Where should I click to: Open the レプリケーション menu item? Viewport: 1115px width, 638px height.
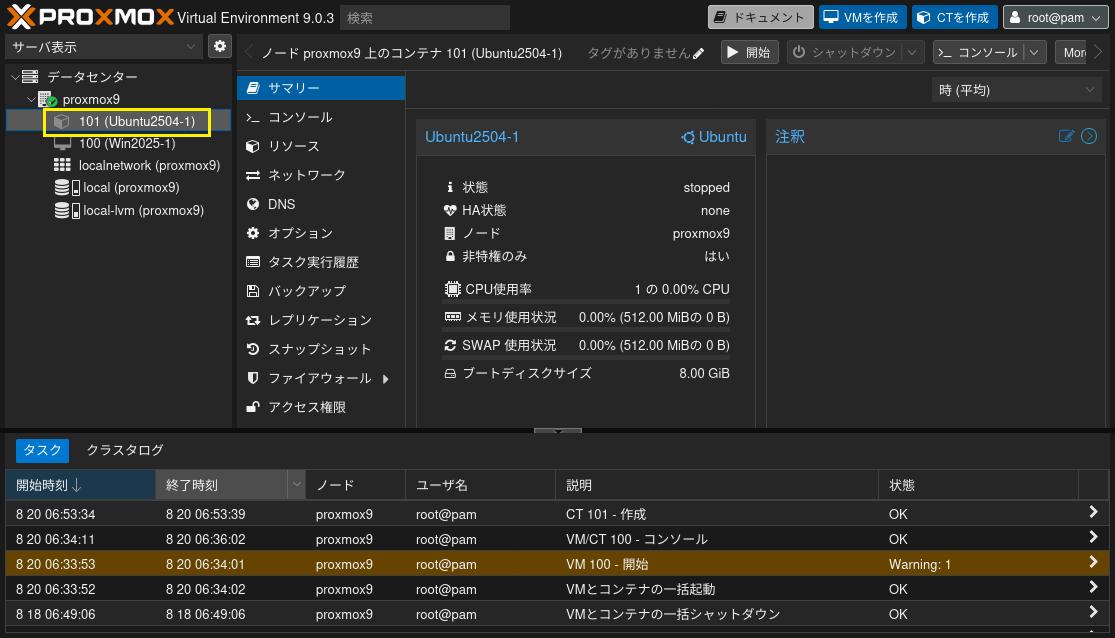tap(321, 320)
